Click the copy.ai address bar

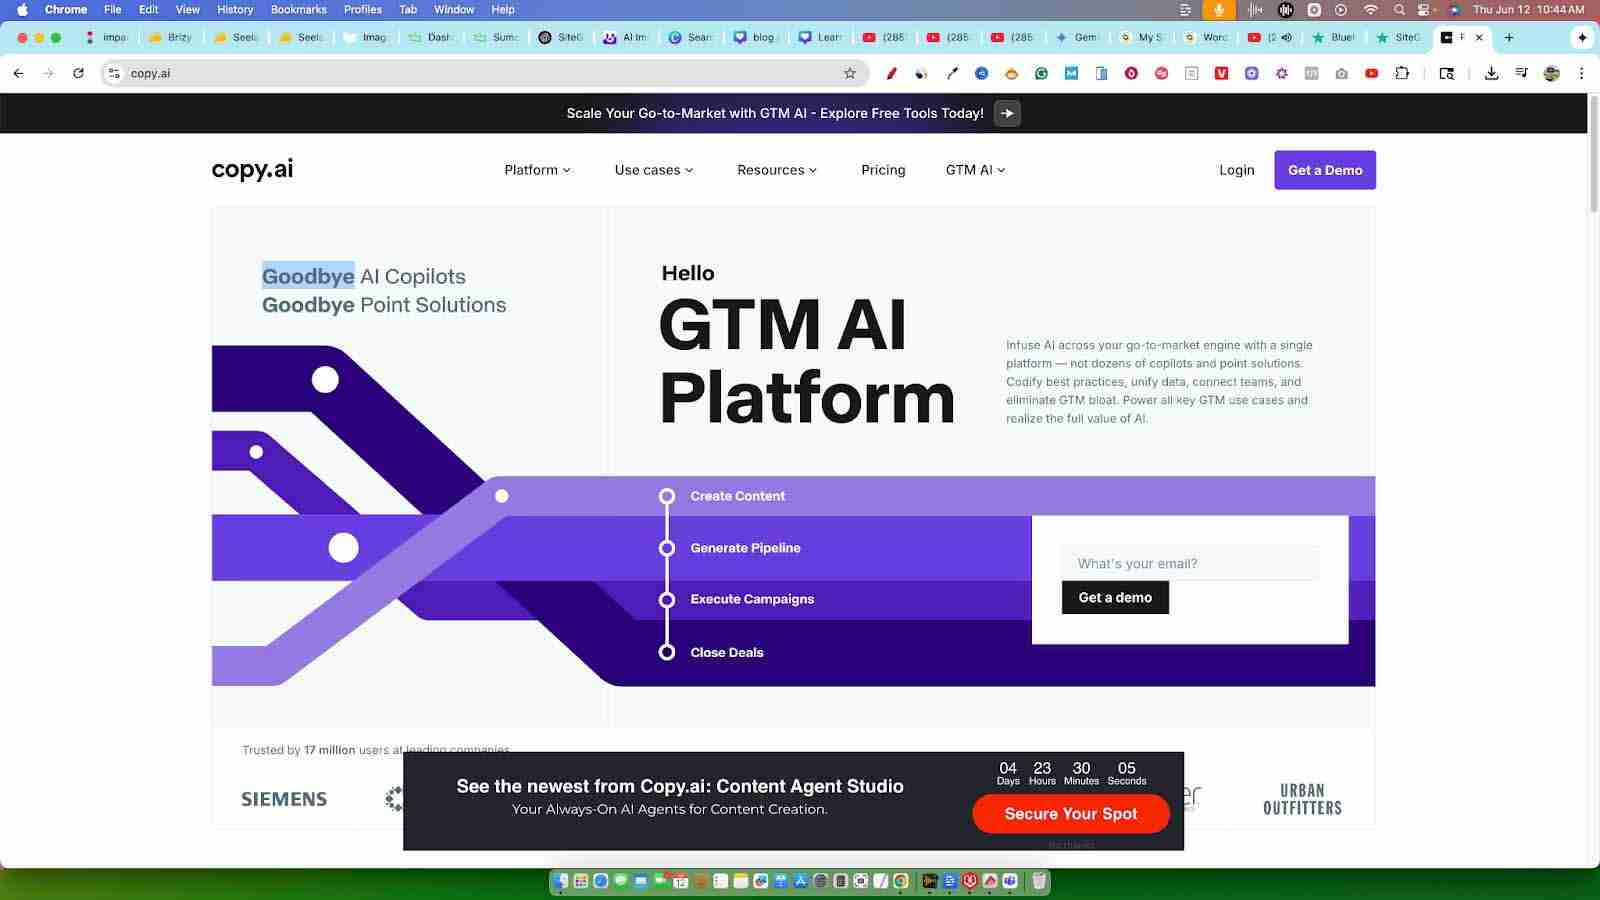485,73
